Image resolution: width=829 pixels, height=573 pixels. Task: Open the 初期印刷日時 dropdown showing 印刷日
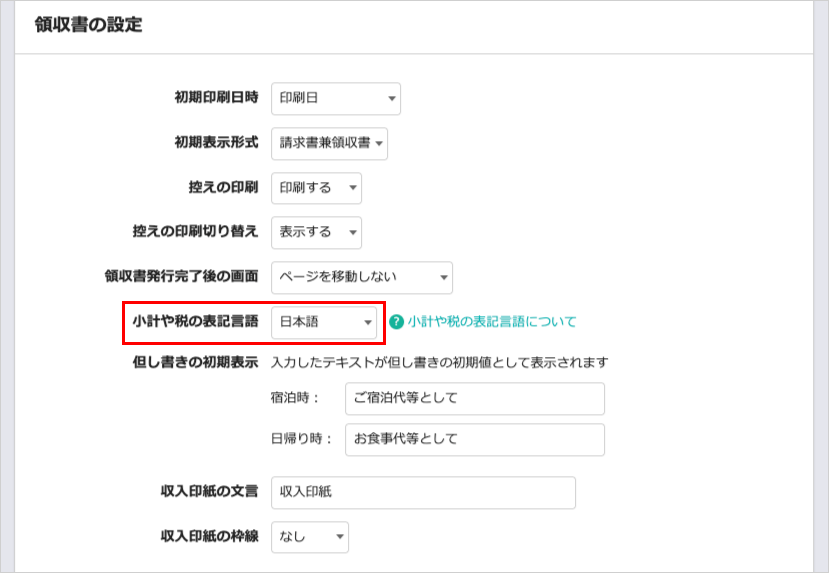point(335,98)
